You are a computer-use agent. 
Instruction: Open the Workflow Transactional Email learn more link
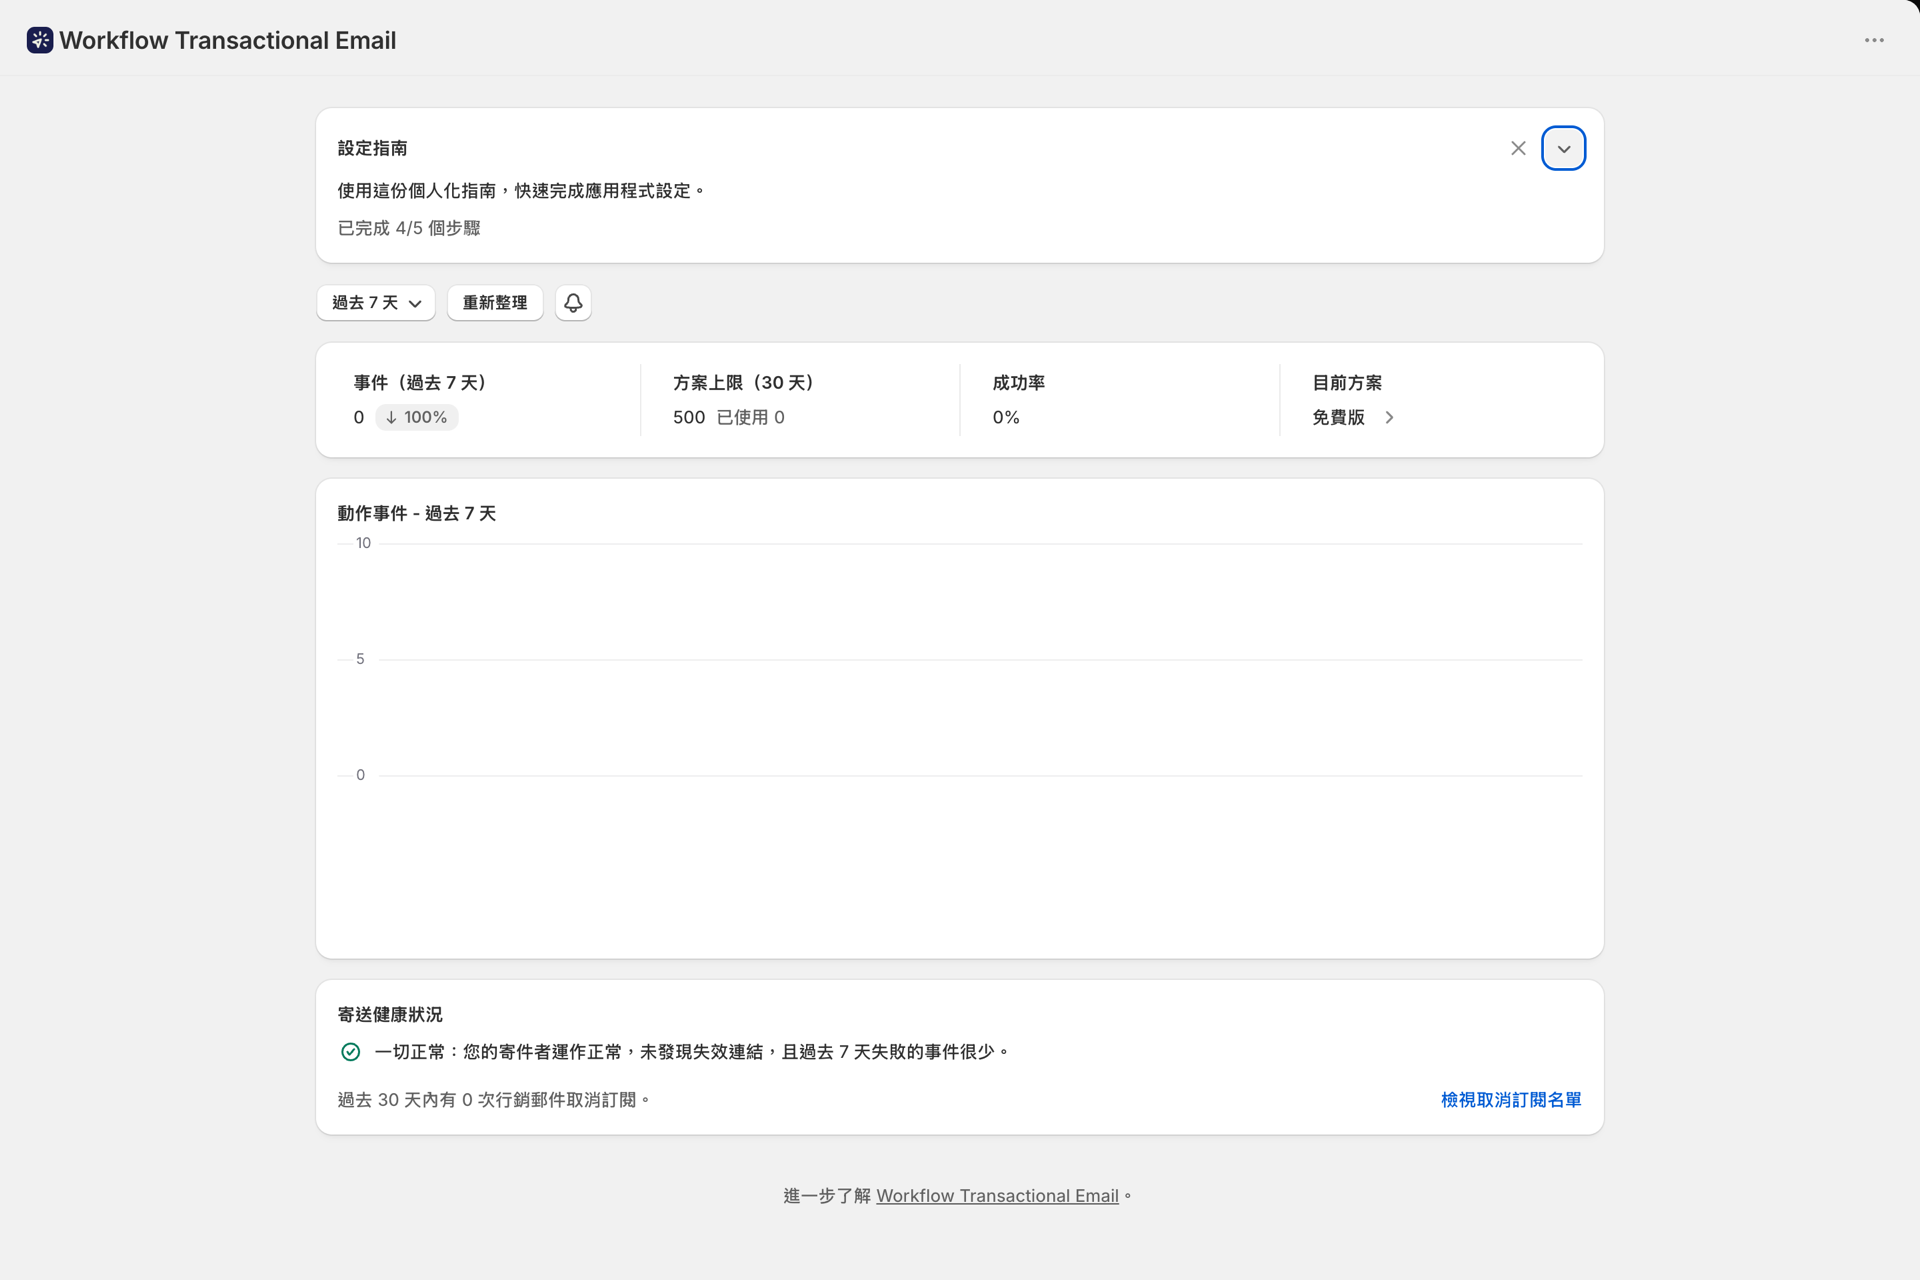pyautogui.click(x=997, y=1196)
